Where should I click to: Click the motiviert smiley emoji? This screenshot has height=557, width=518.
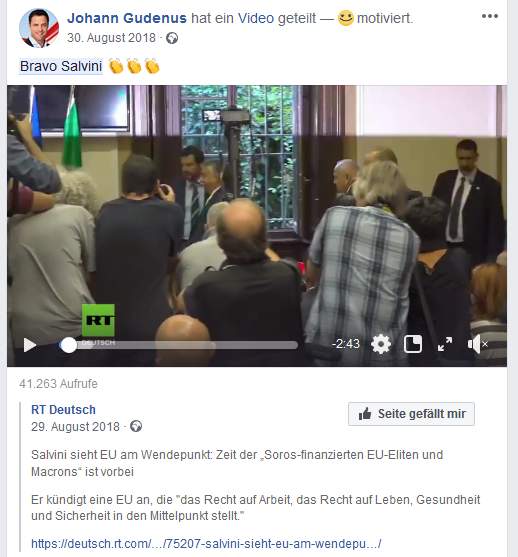(346, 18)
